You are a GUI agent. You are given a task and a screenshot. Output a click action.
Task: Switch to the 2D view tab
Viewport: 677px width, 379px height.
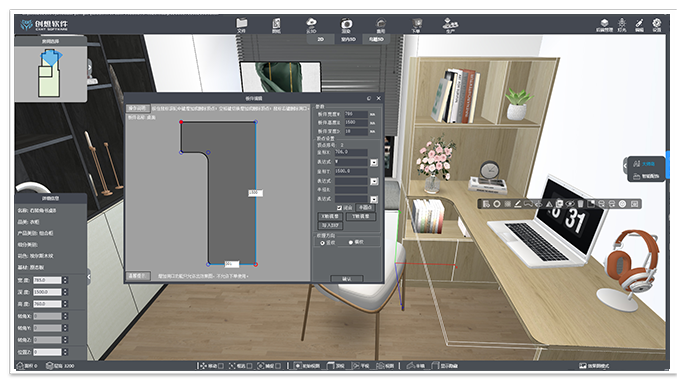[320, 39]
